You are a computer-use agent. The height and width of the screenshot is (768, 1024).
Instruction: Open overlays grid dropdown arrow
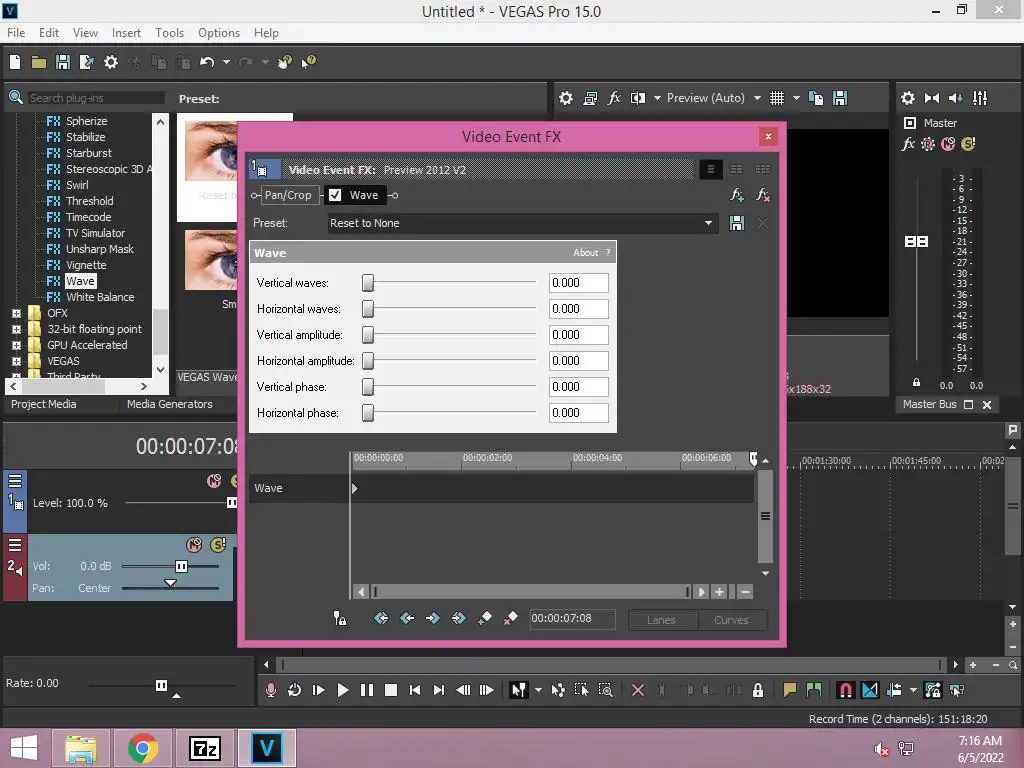[x=796, y=98]
